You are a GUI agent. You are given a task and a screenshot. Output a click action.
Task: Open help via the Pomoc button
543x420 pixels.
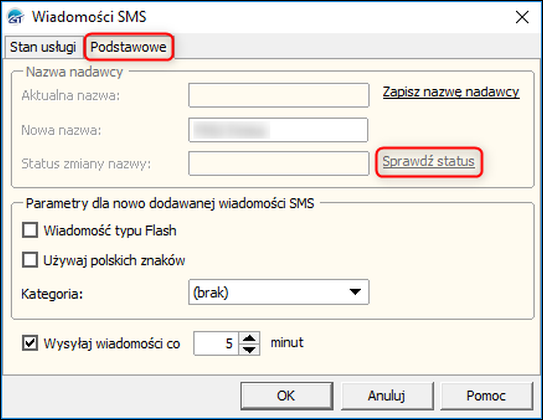coord(486,396)
